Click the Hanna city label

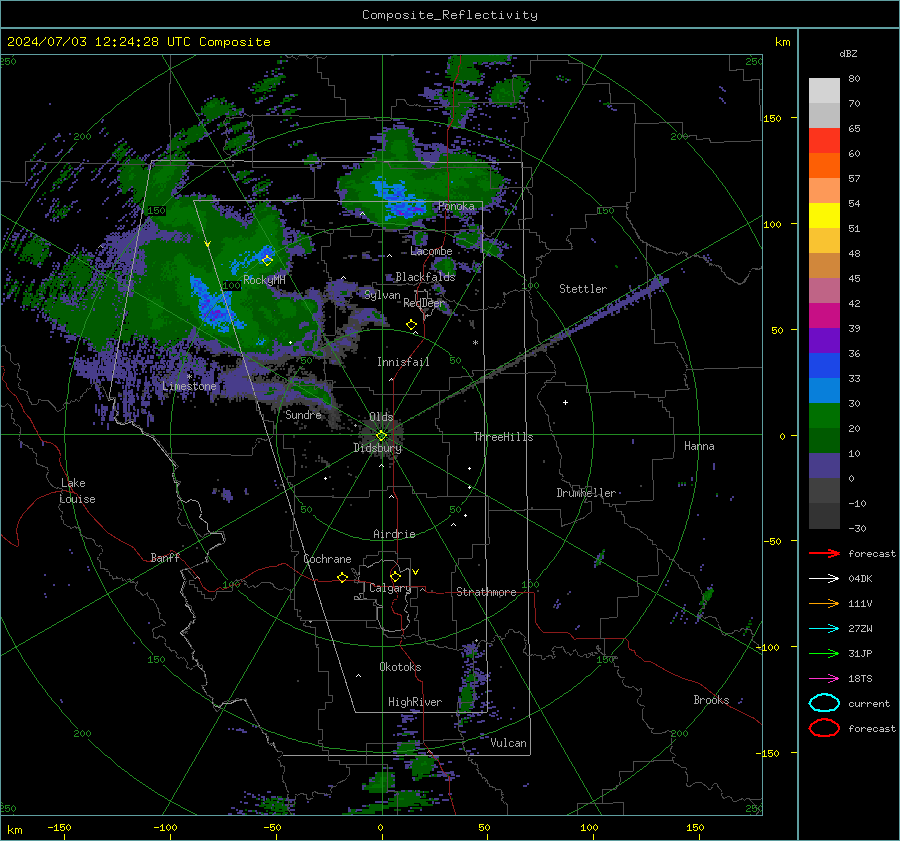[x=699, y=446]
